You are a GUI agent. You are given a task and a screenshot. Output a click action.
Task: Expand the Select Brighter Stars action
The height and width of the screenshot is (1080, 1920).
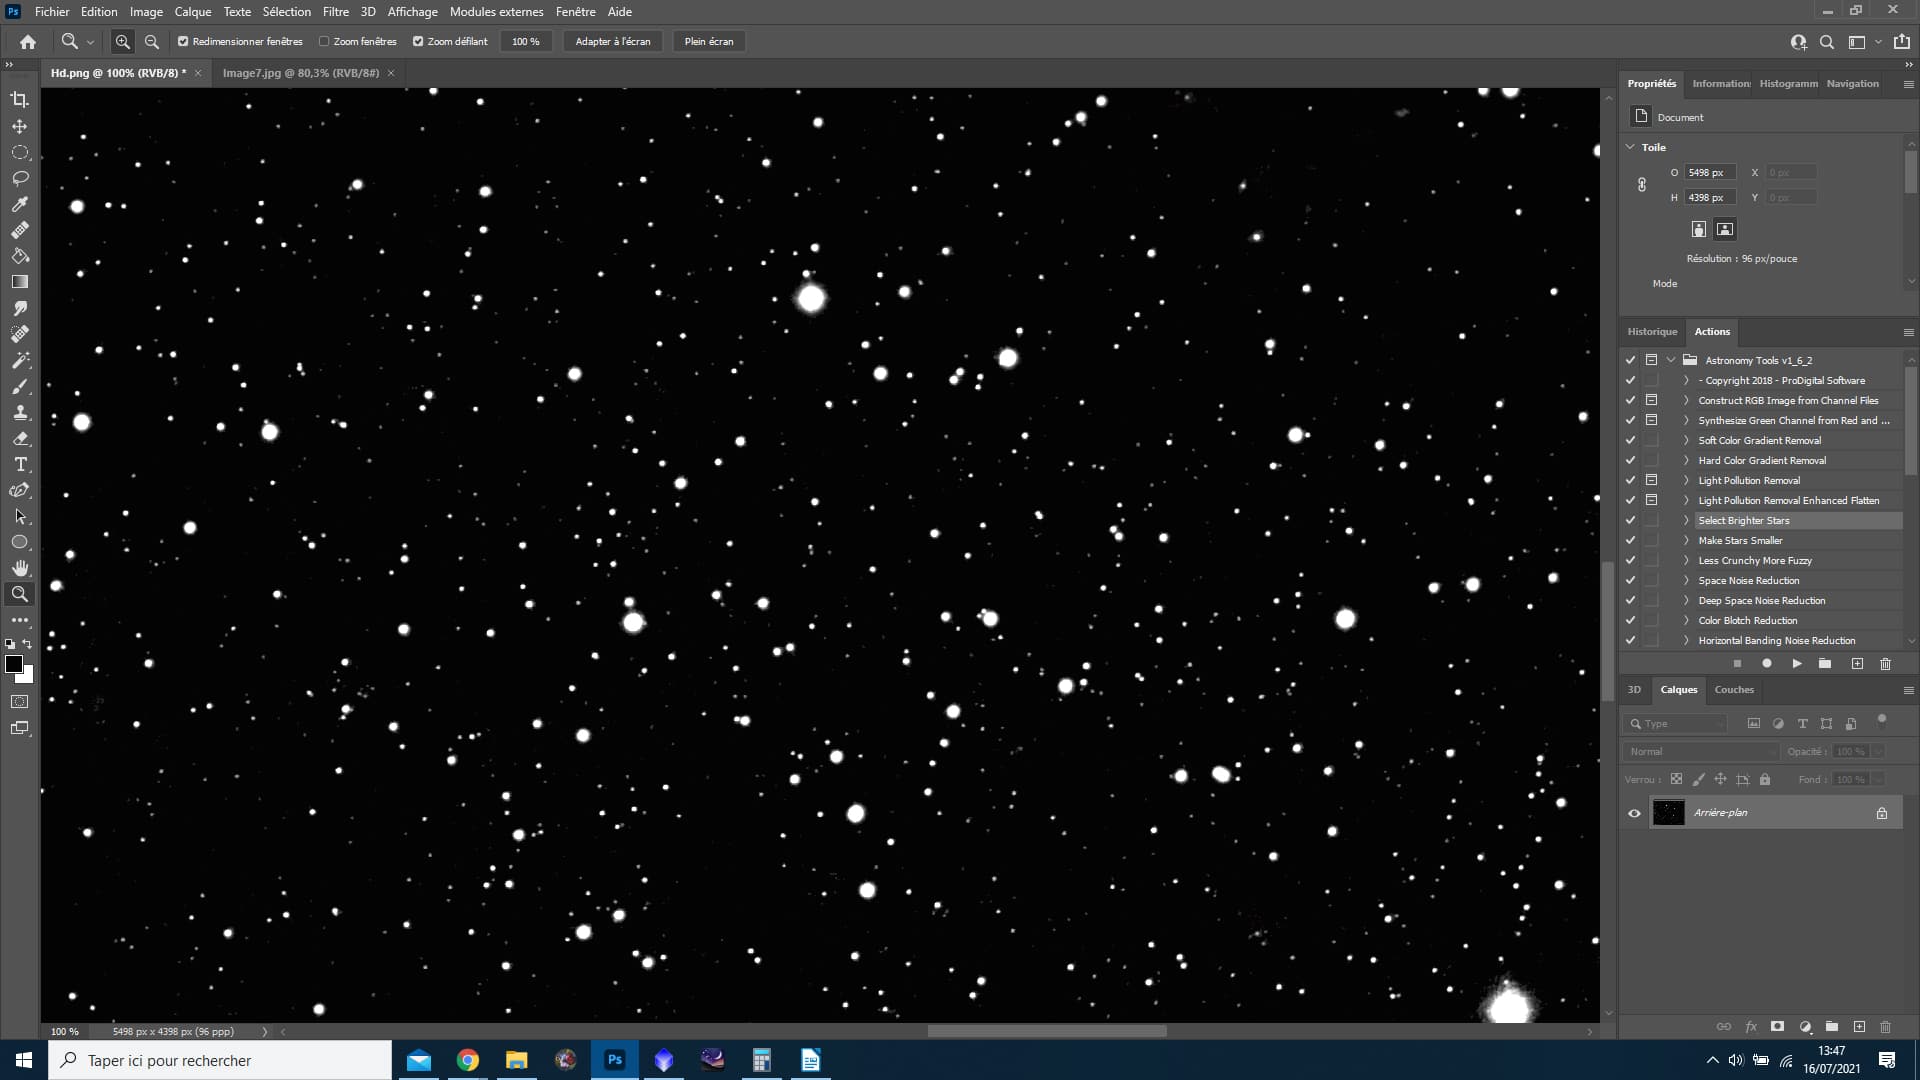[x=1686, y=520]
